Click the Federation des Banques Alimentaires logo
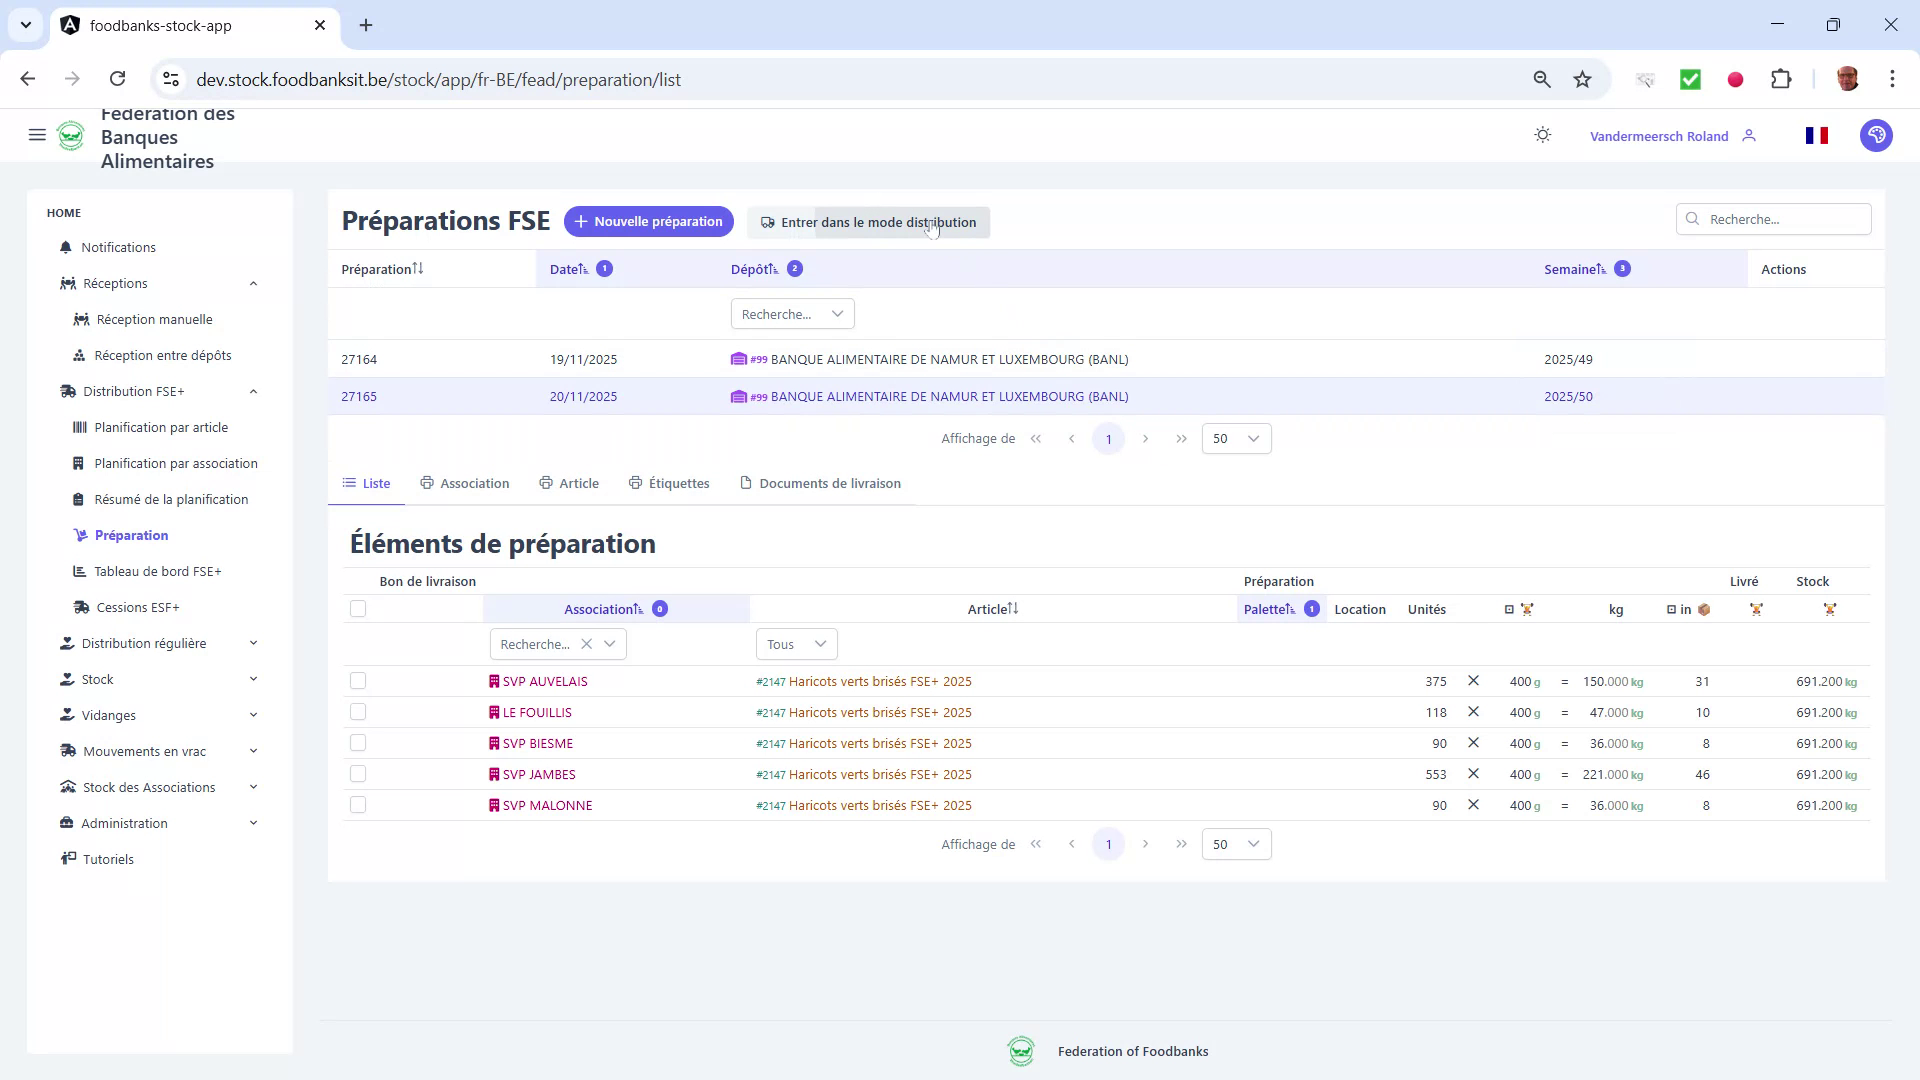 click(71, 135)
